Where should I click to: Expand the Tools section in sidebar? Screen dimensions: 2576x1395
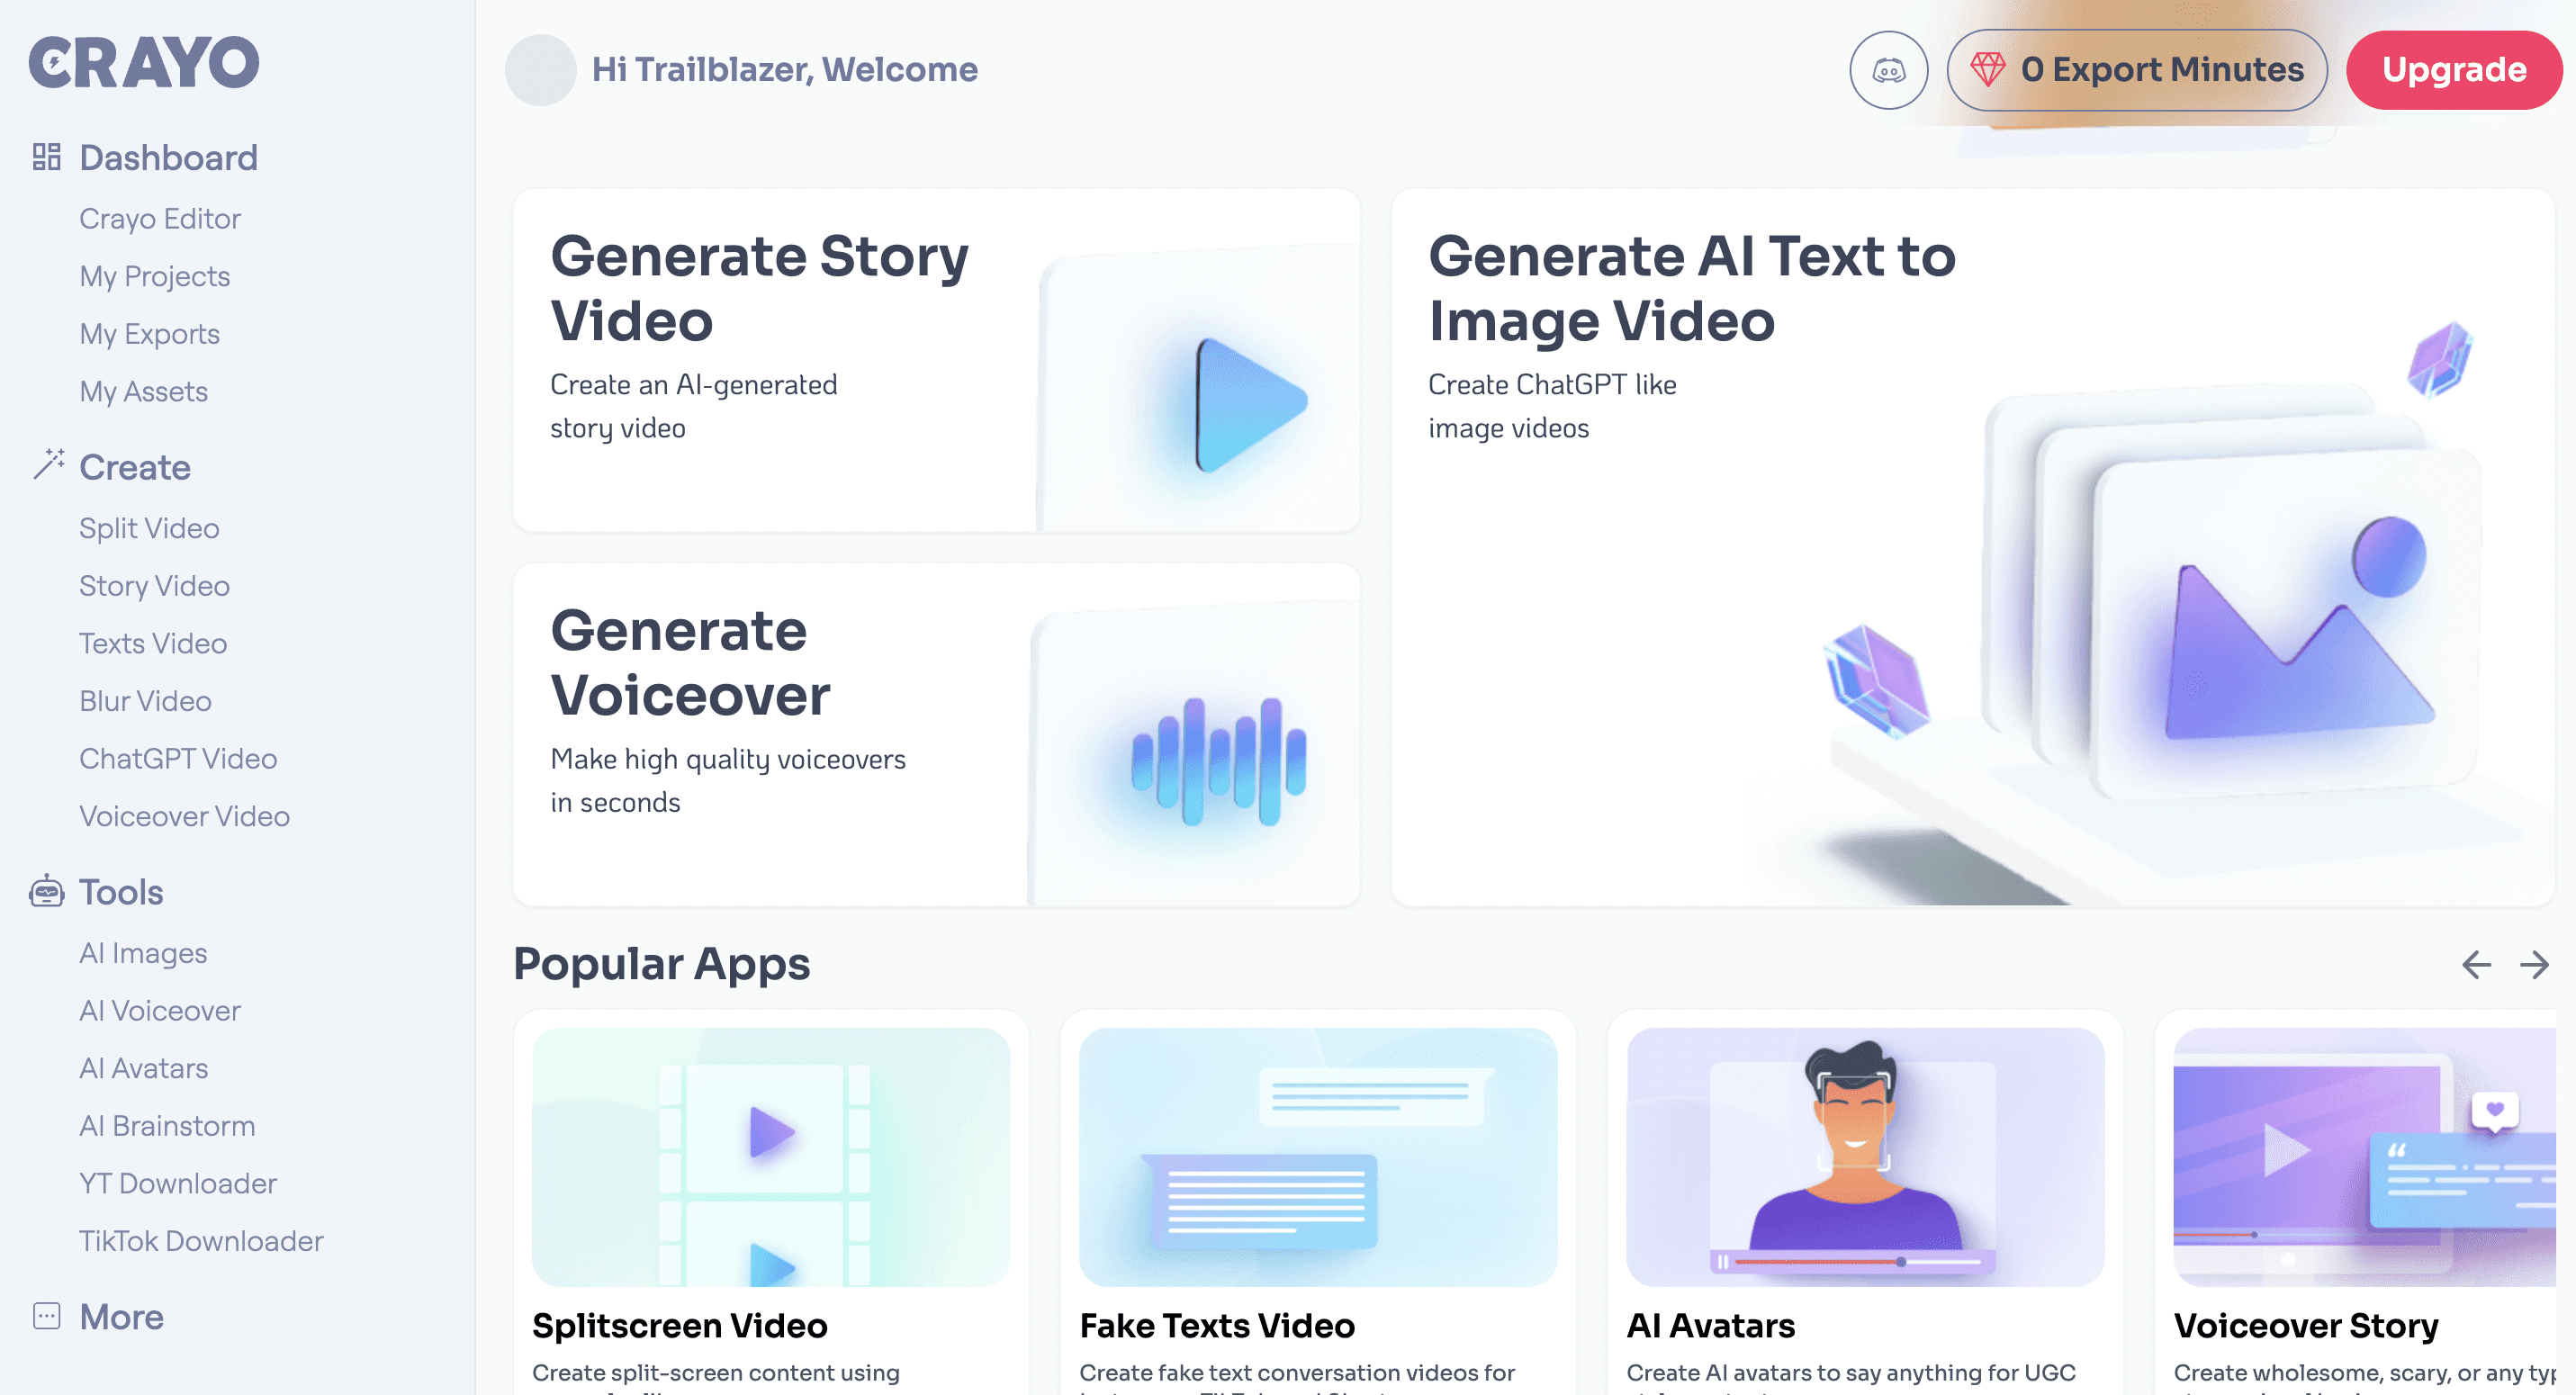[121, 890]
